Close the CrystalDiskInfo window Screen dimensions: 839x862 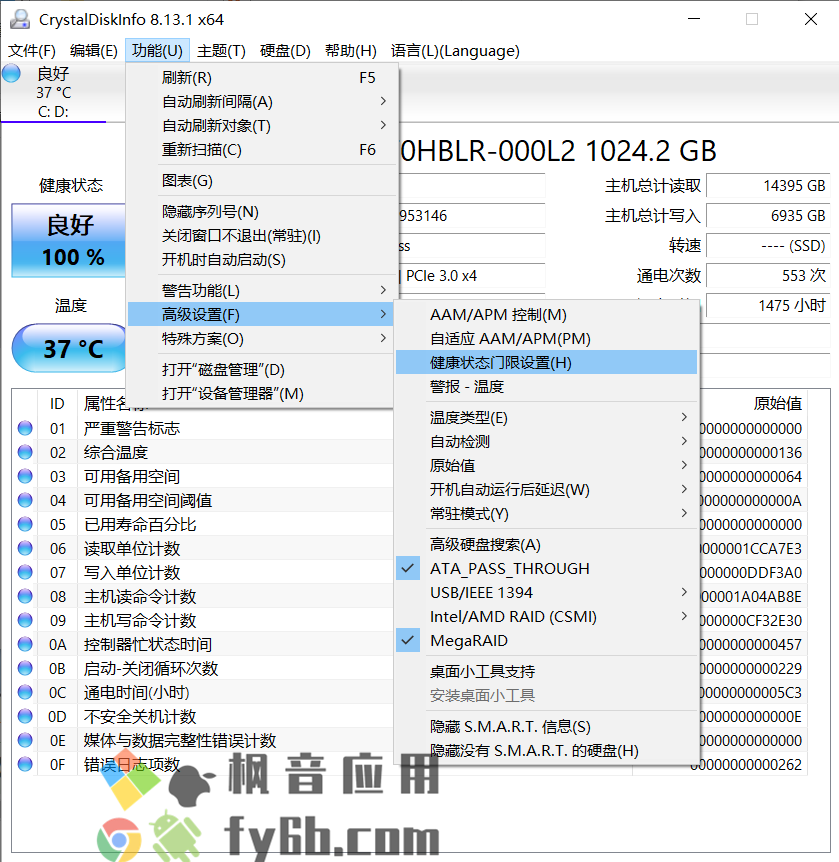pyautogui.click(x=810, y=19)
